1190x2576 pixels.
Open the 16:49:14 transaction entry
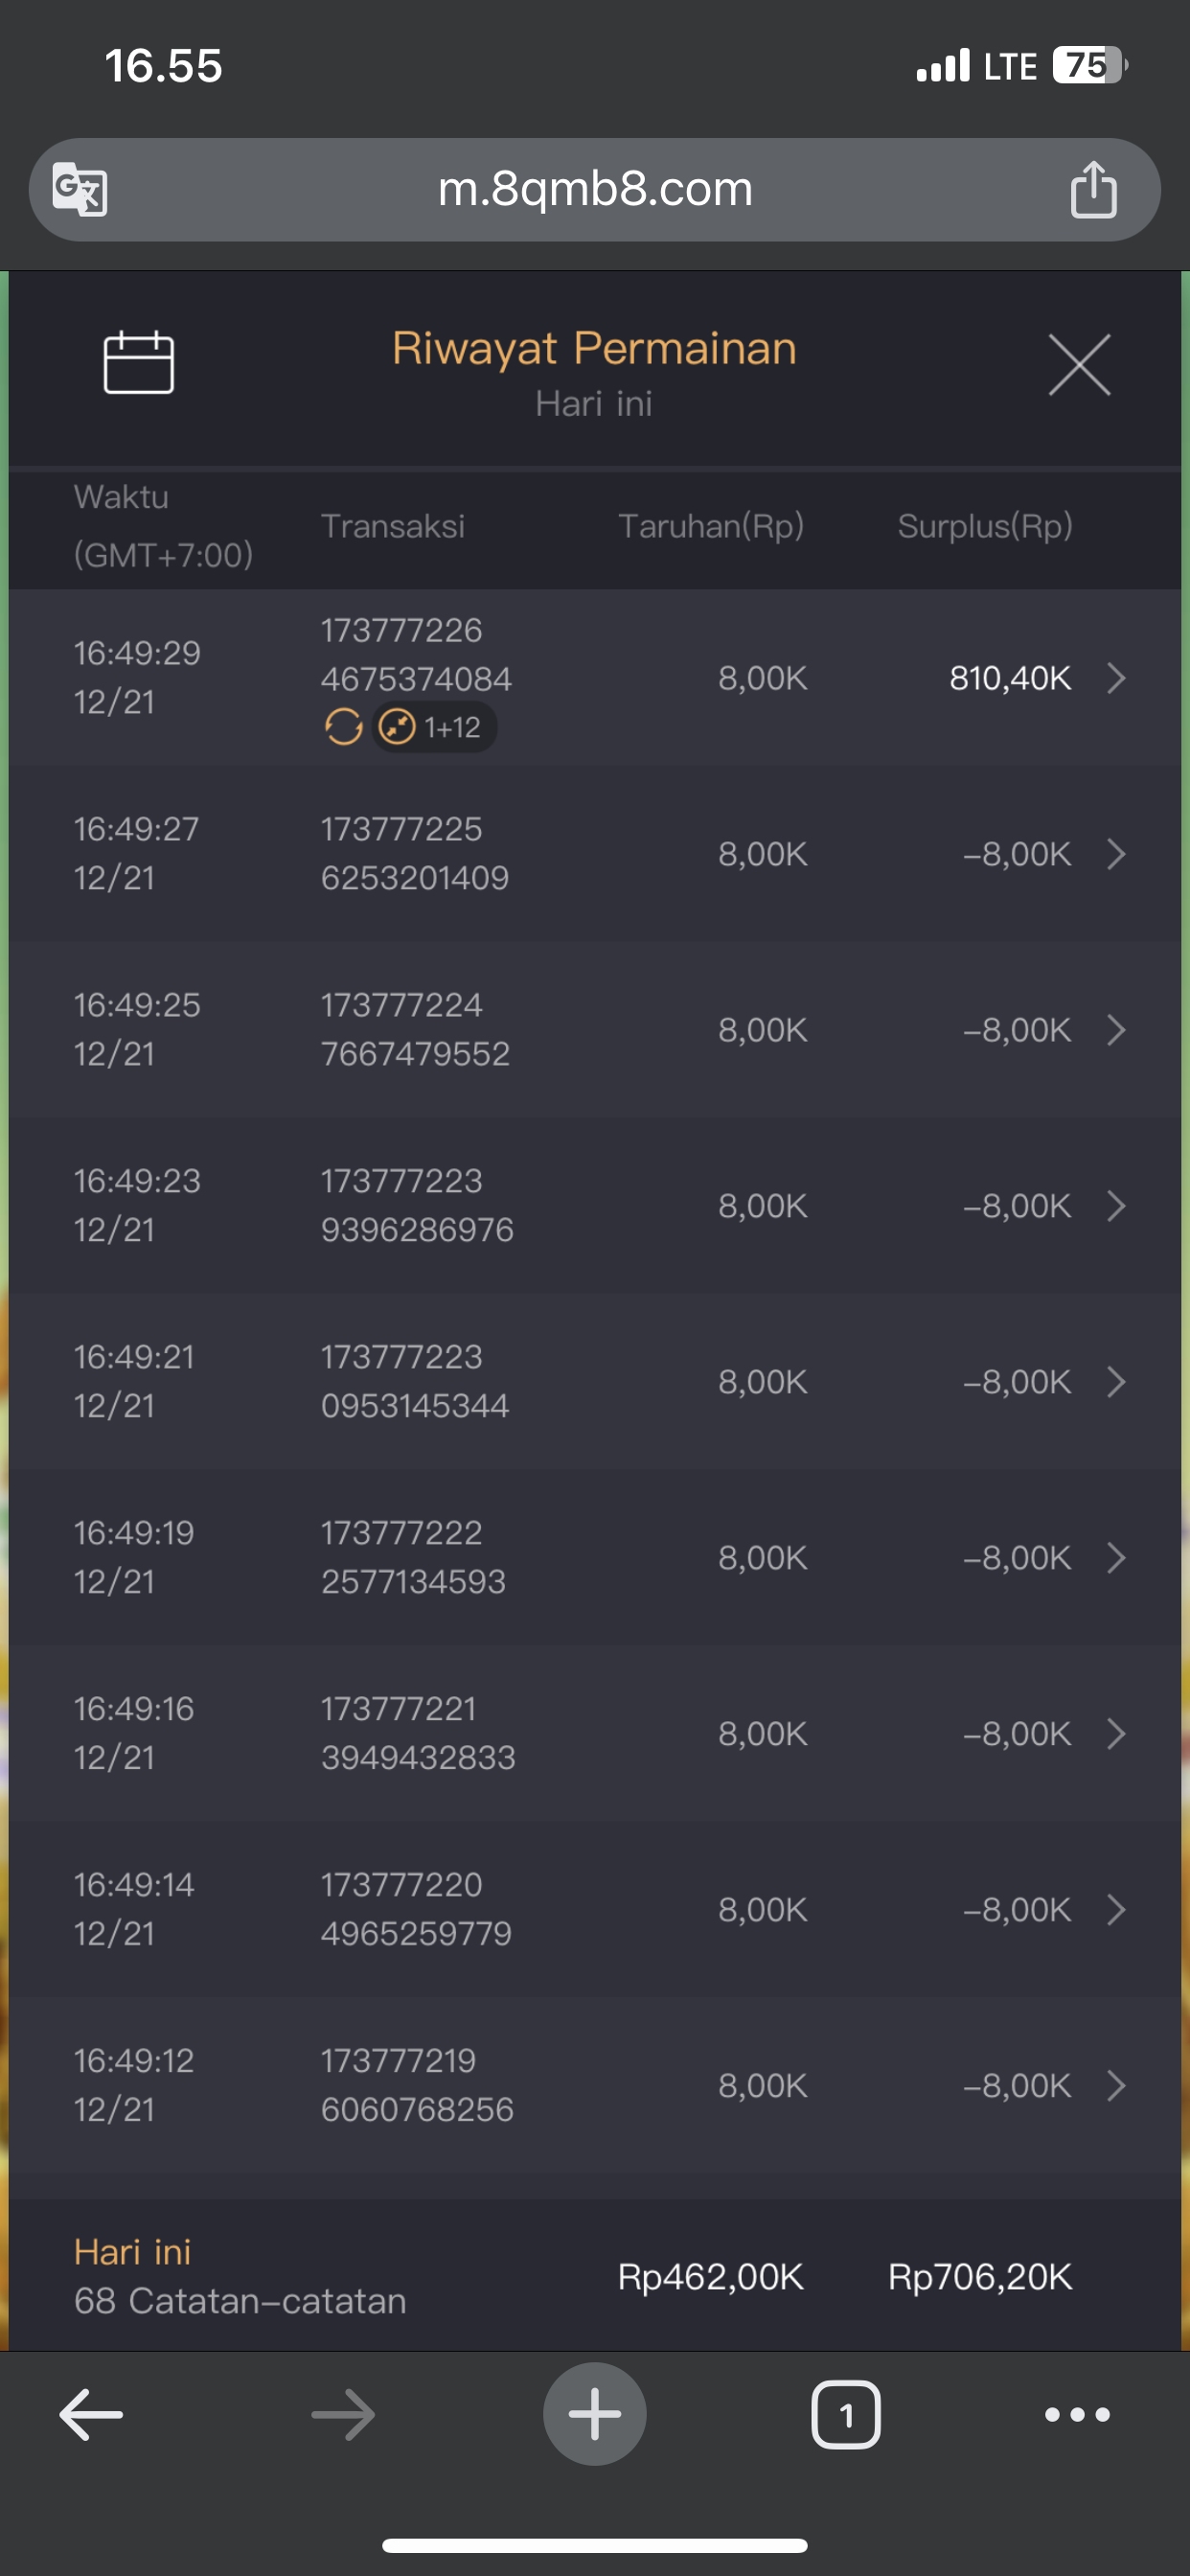[x=595, y=1909]
